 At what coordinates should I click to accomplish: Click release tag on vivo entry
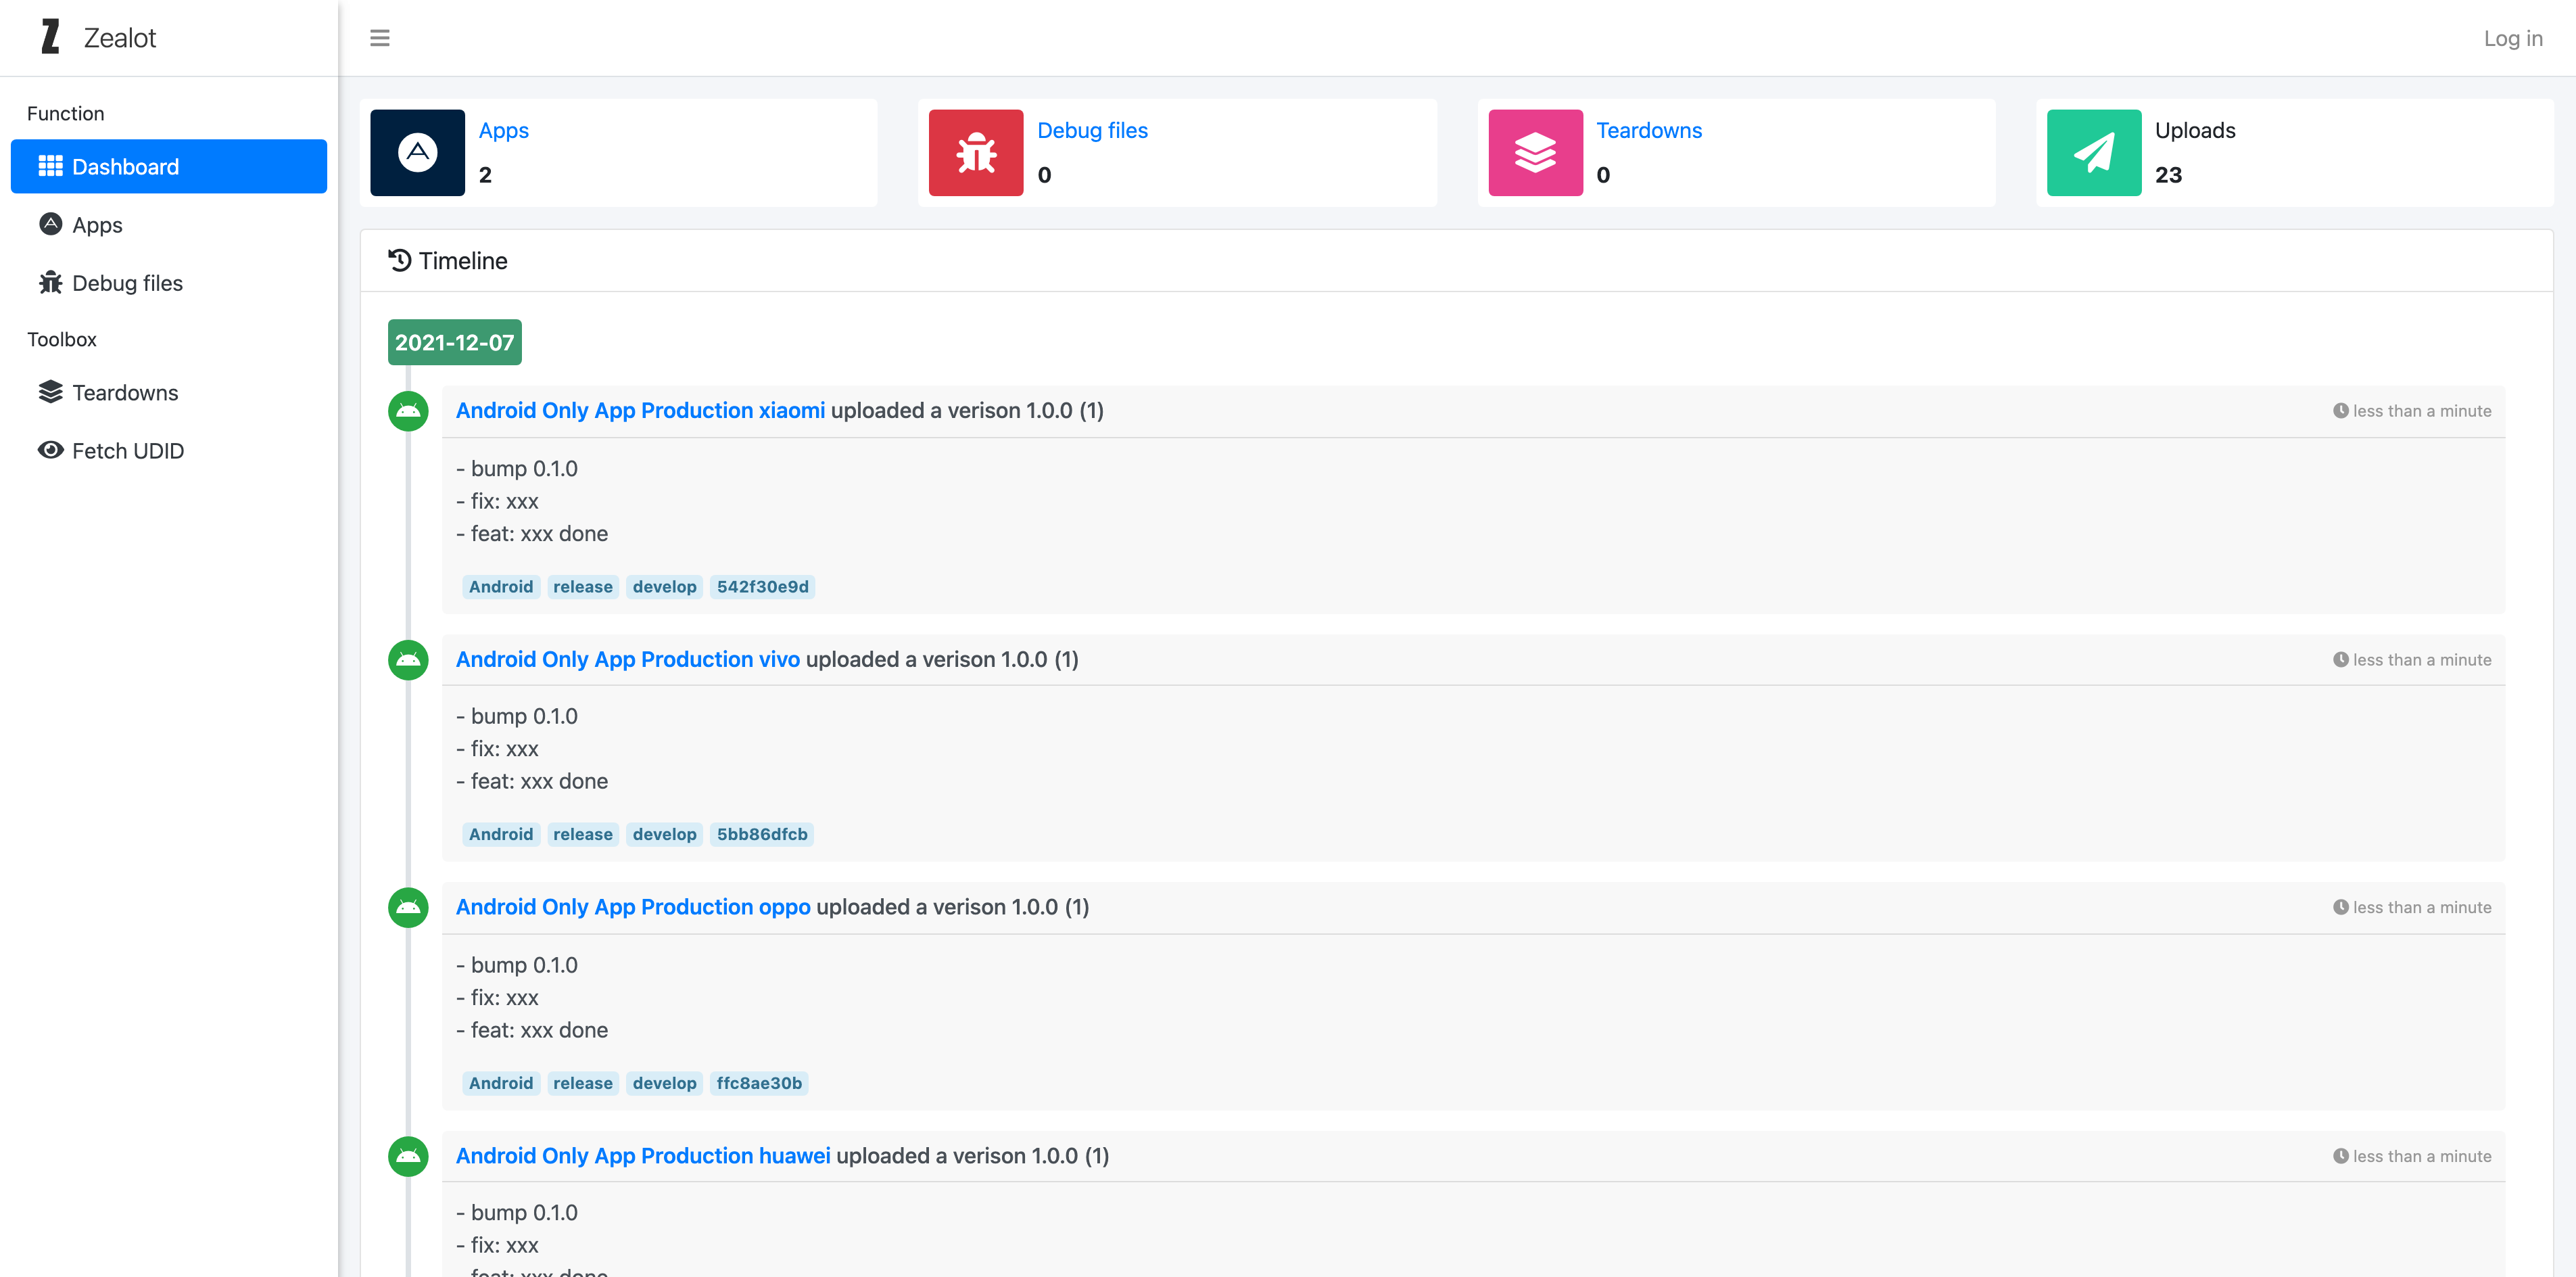point(582,835)
